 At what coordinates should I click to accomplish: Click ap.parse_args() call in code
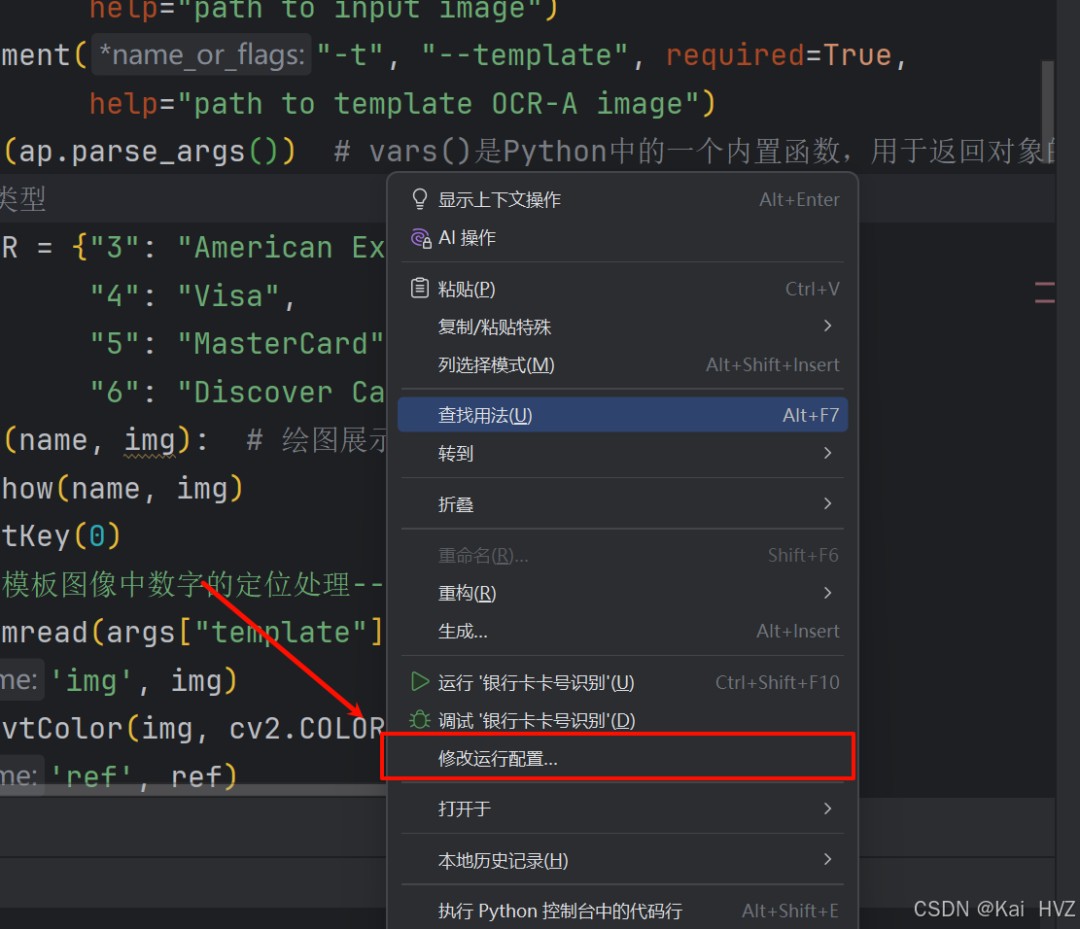point(149,152)
